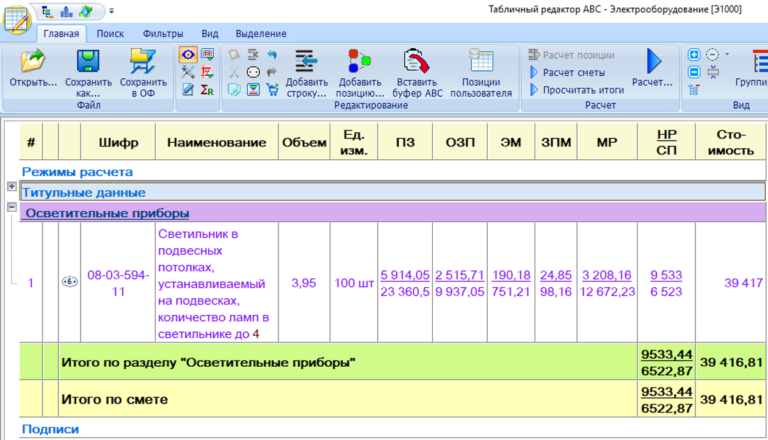Click Сохранить в ОФ button
Viewport: 768px width, 440px height.
pyautogui.click(x=143, y=73)
